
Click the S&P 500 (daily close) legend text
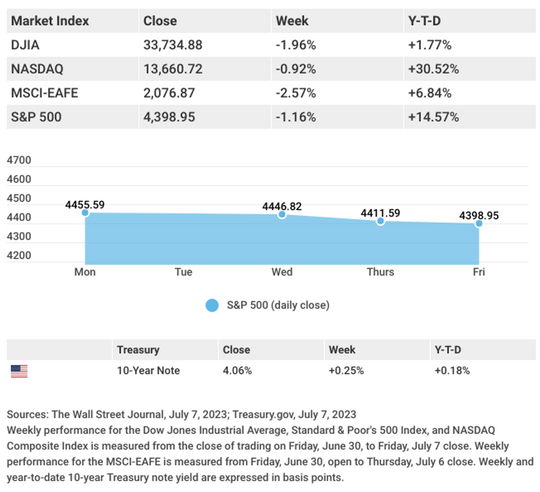point(278,305)
